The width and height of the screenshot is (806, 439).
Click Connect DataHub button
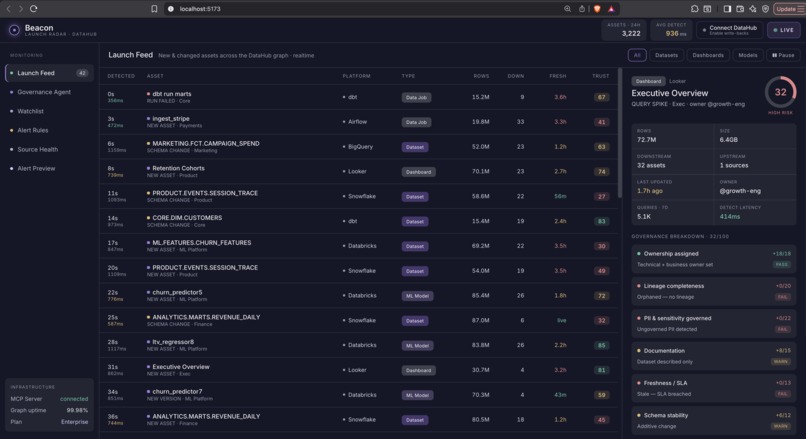[x=729, y=30]
